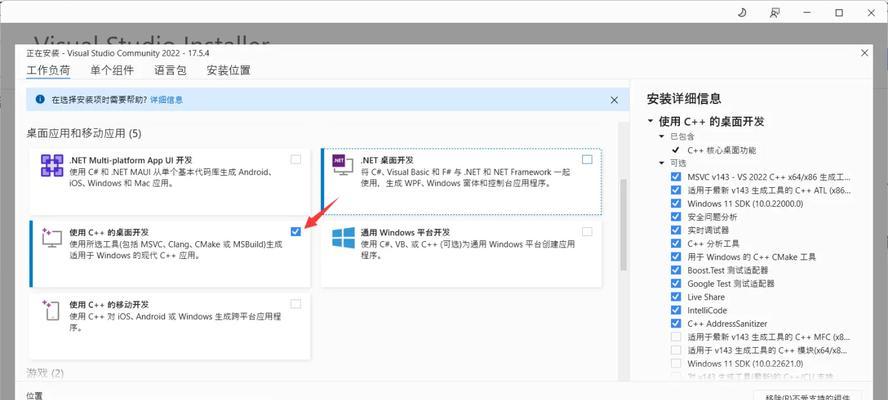Check Windows 11 SDK (10.0.22621.0)
888x400 pixels.
676,363
